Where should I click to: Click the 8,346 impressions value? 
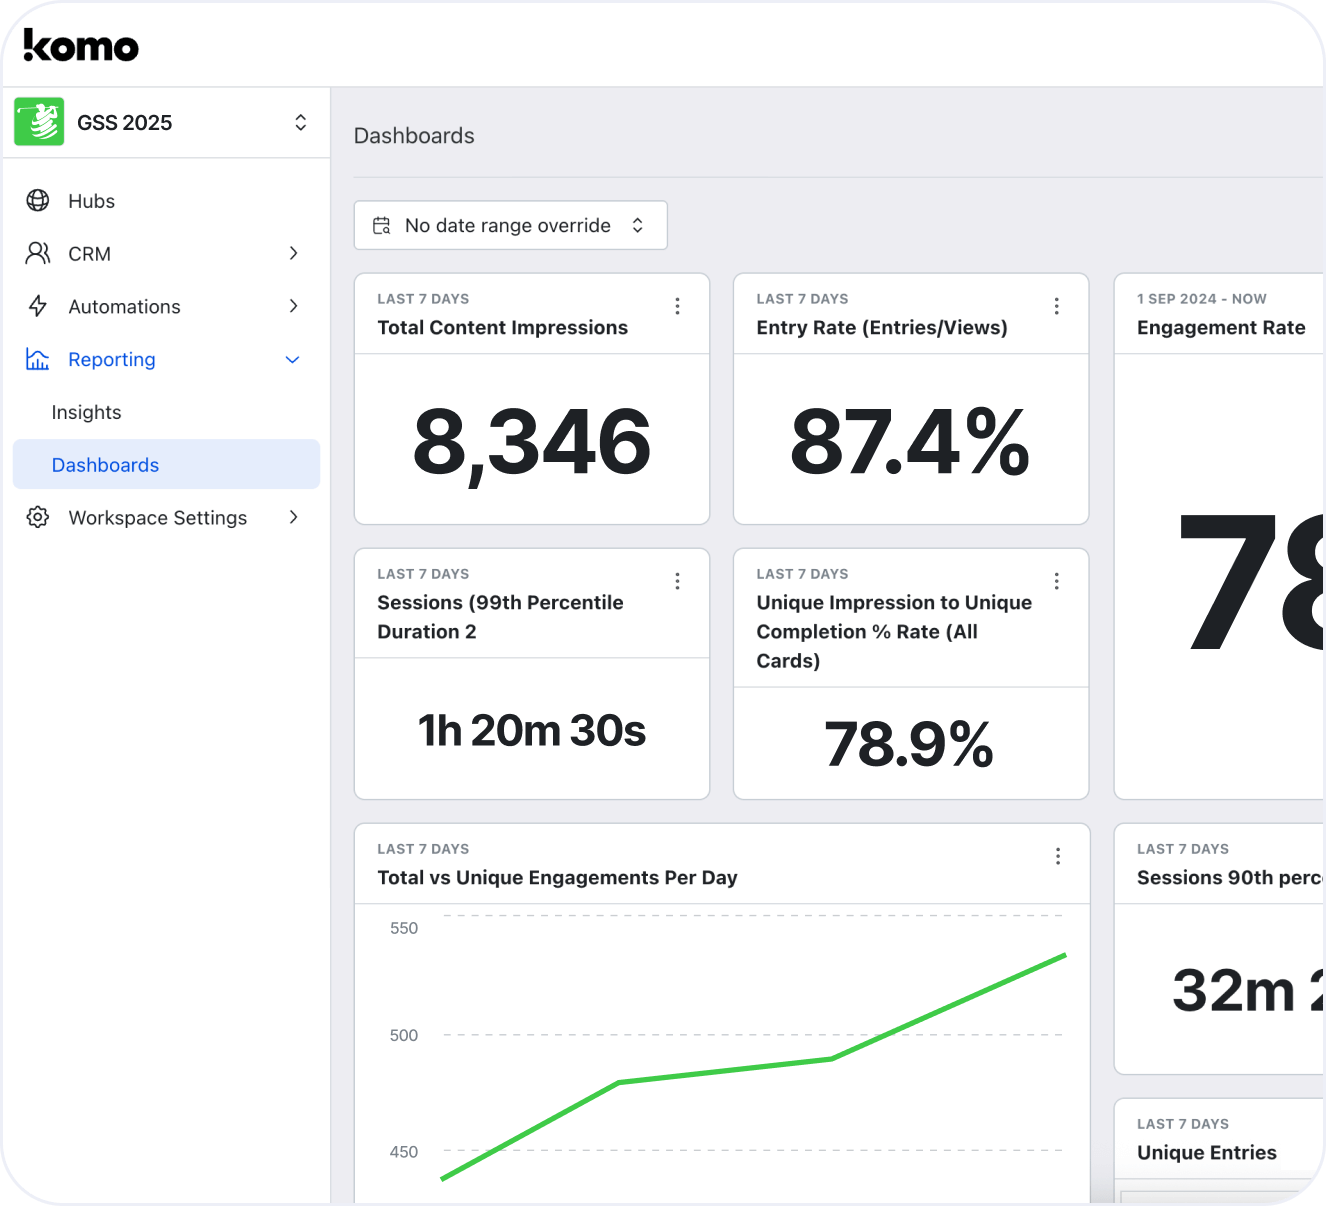tap(532, 442)
